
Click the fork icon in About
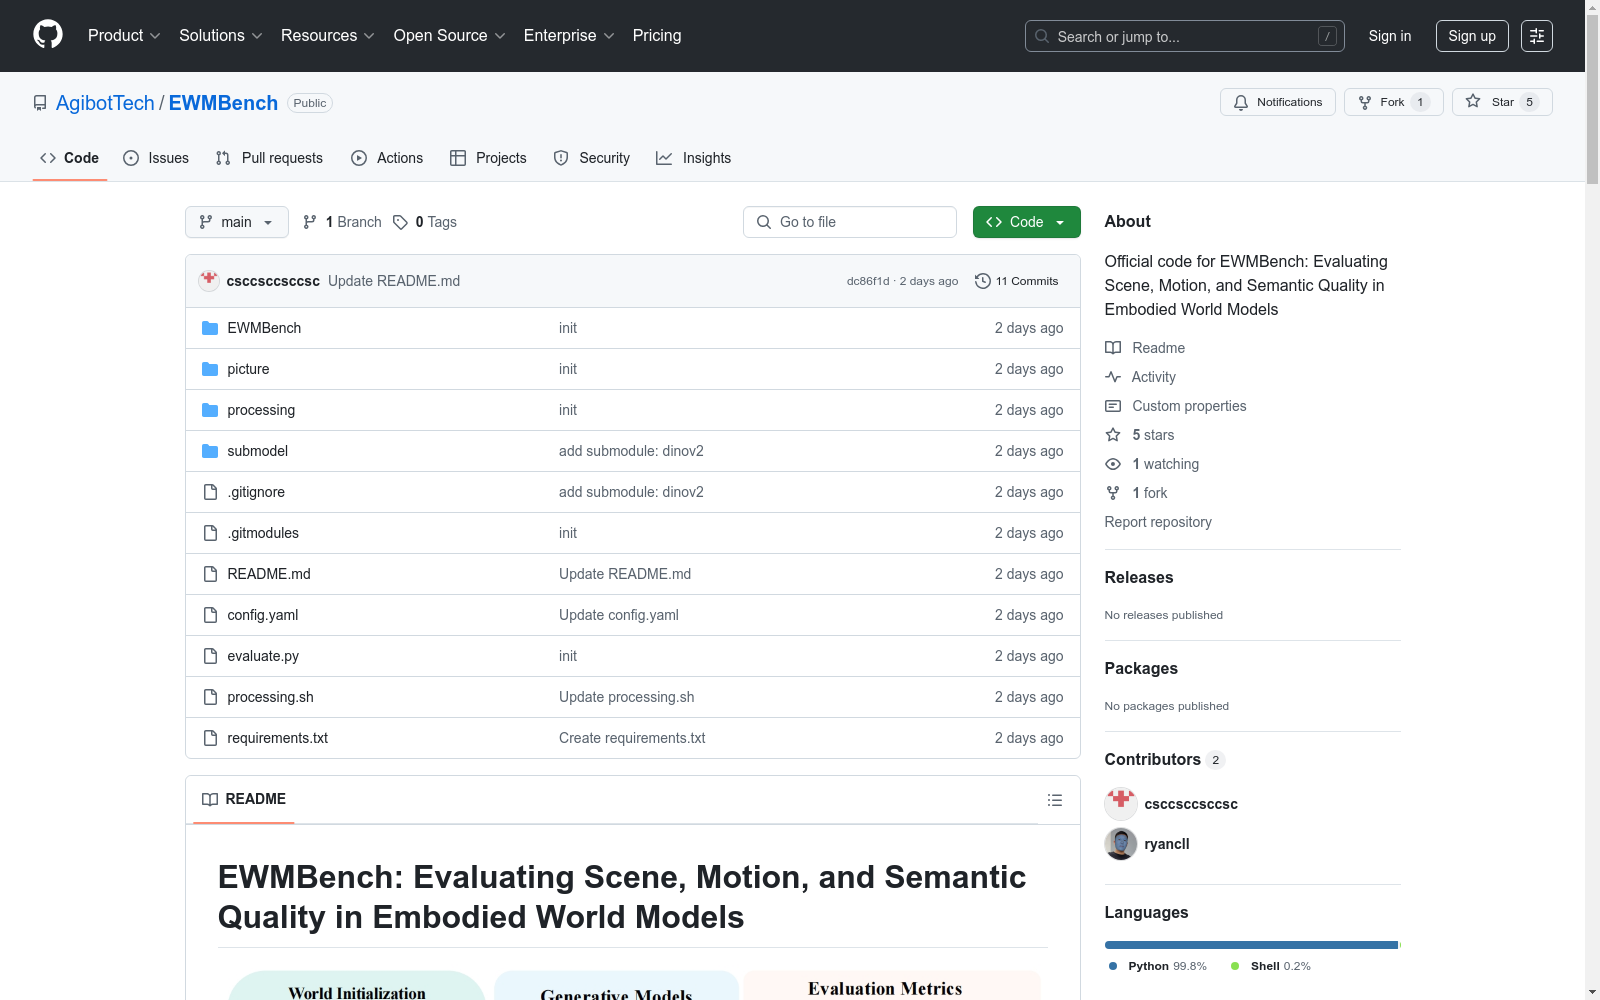pyautogui.click(x=1113, y=493)
